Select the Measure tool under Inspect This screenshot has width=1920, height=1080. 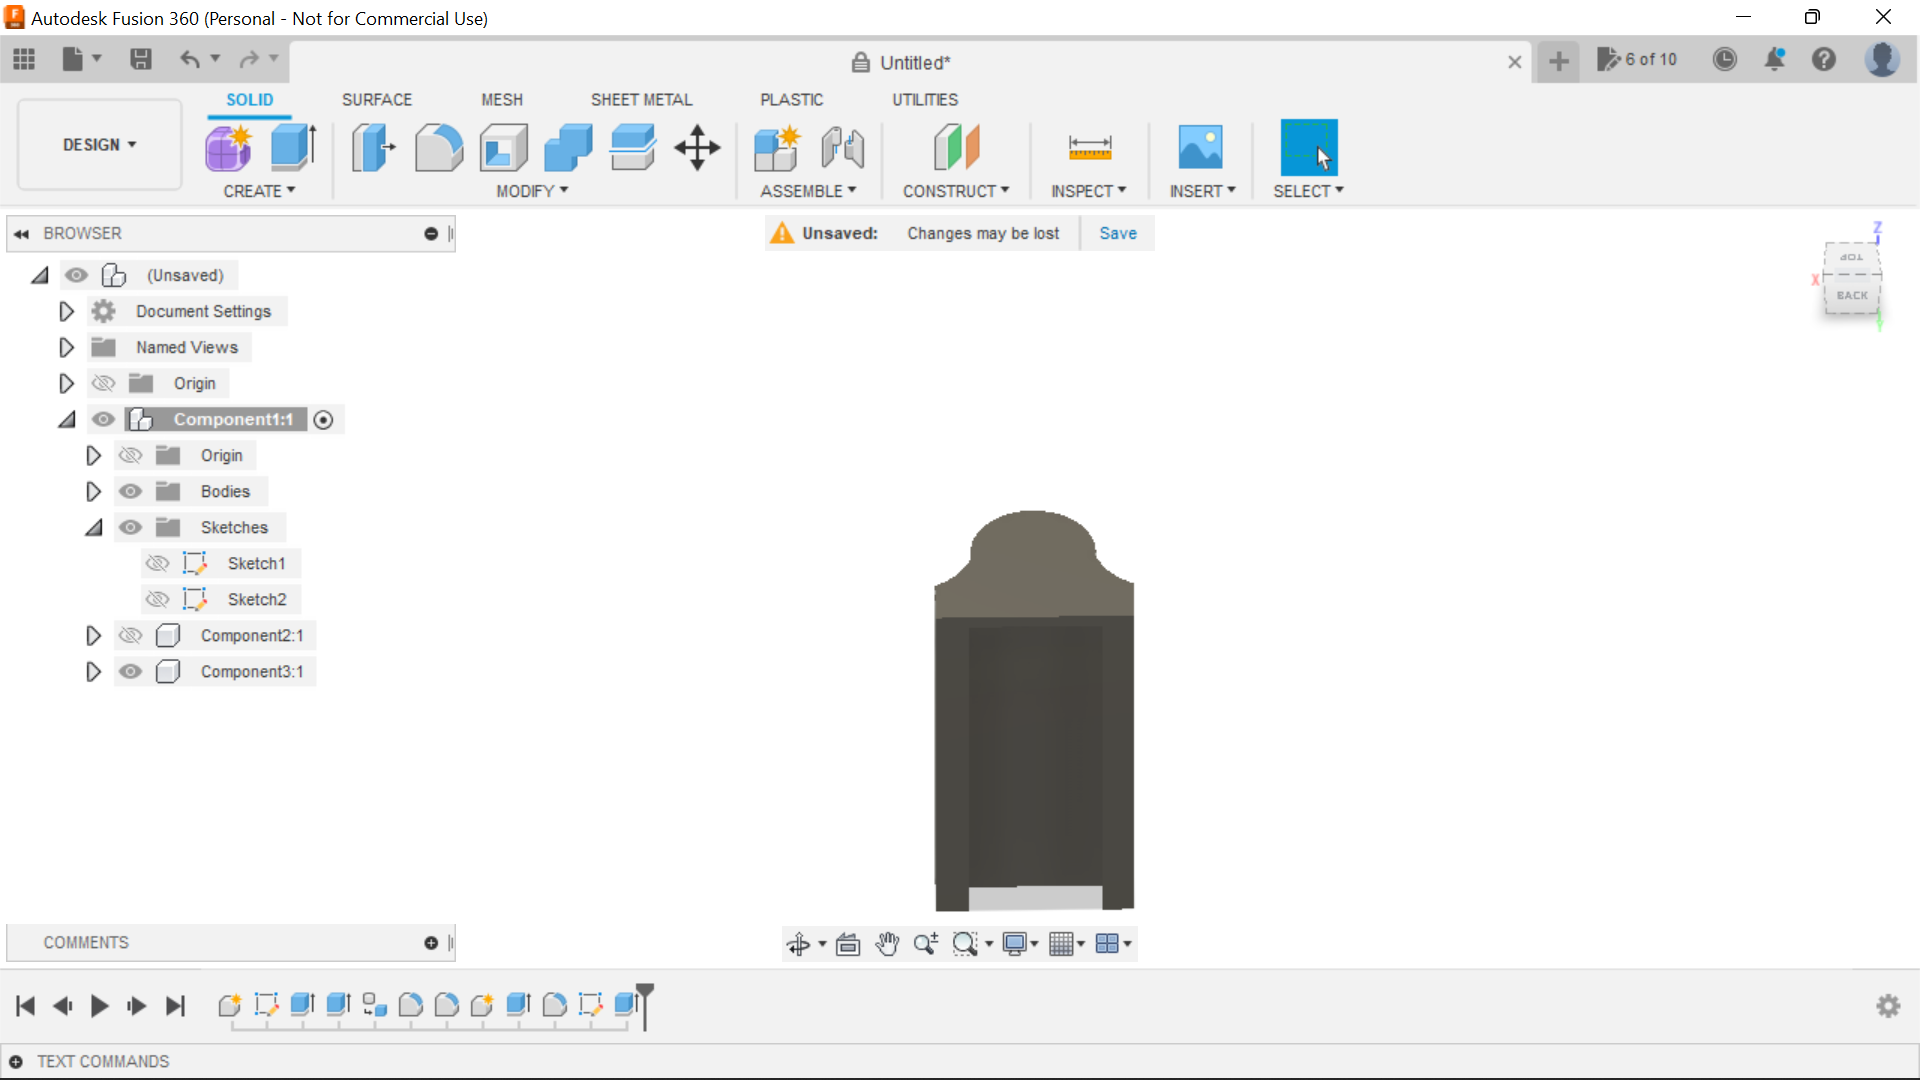tap(1089, 147)
